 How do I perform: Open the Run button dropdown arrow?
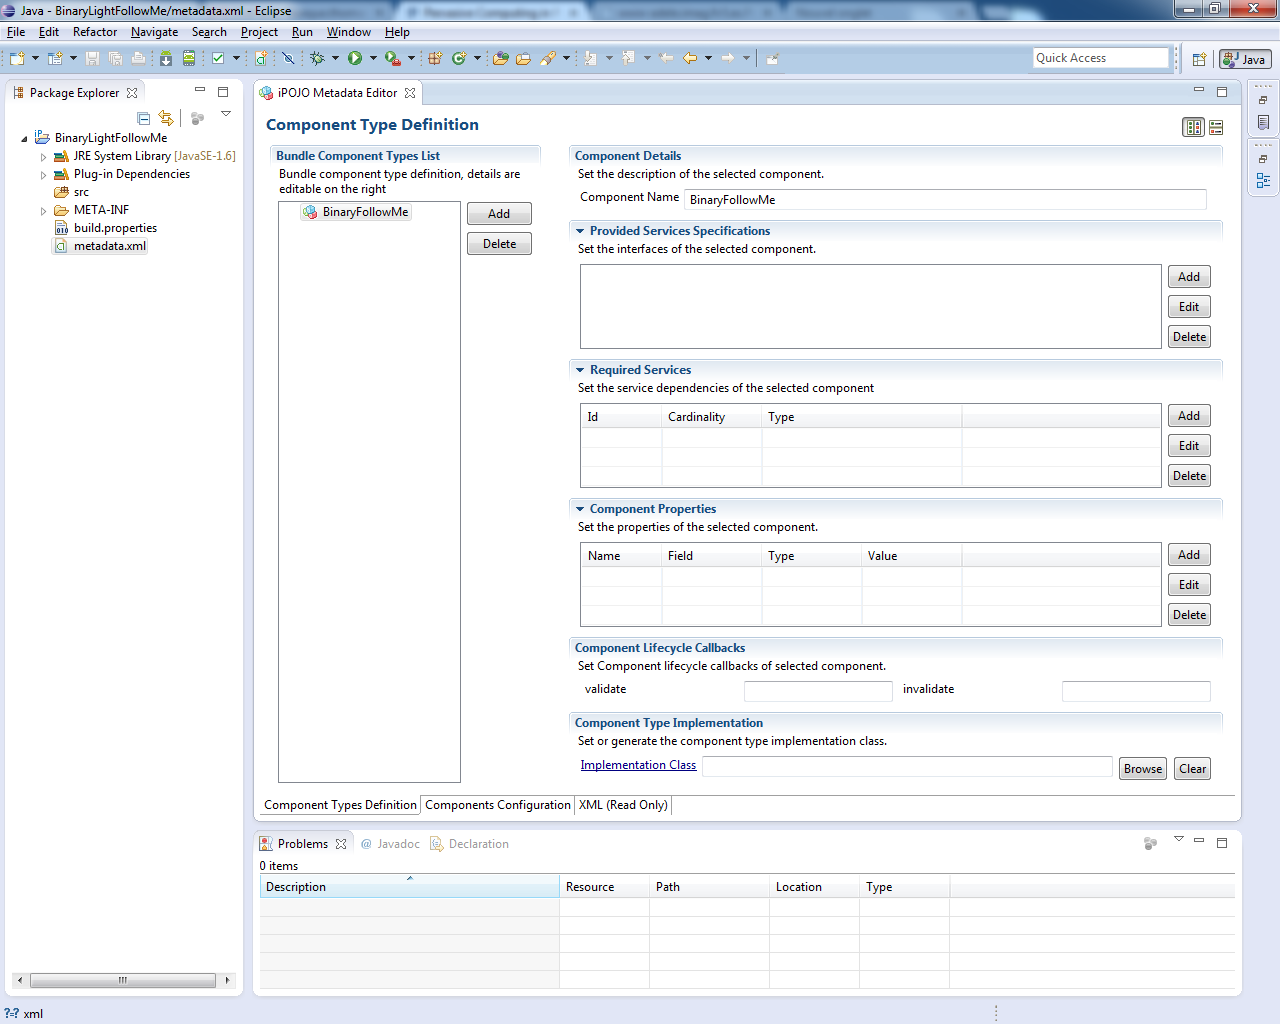[373, 59]
